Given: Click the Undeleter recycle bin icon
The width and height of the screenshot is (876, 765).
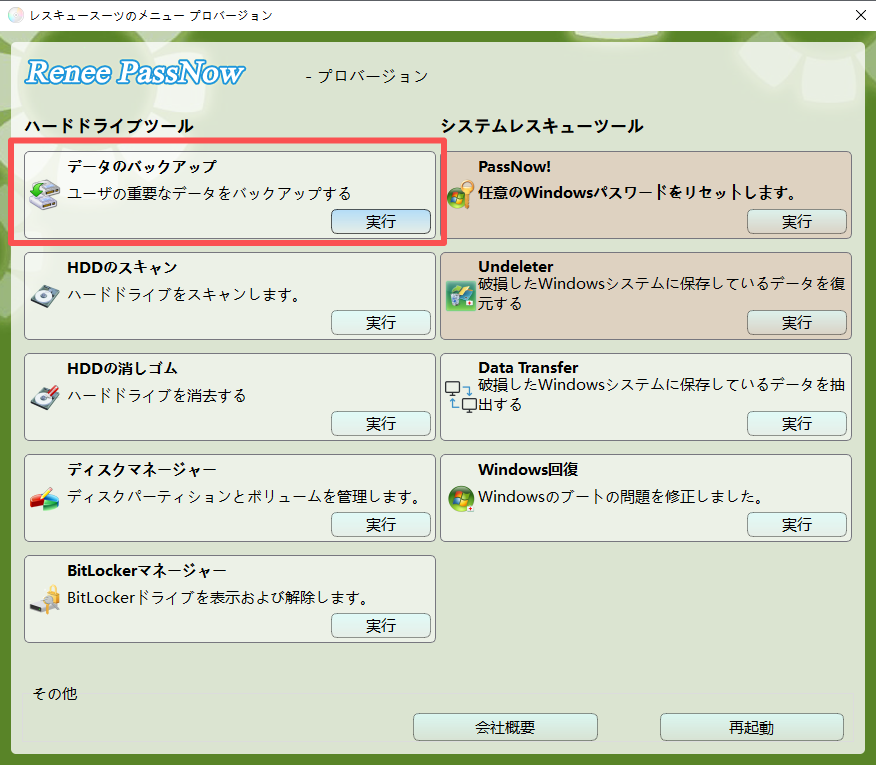Looking at the screenshot, I should point(461,296).
